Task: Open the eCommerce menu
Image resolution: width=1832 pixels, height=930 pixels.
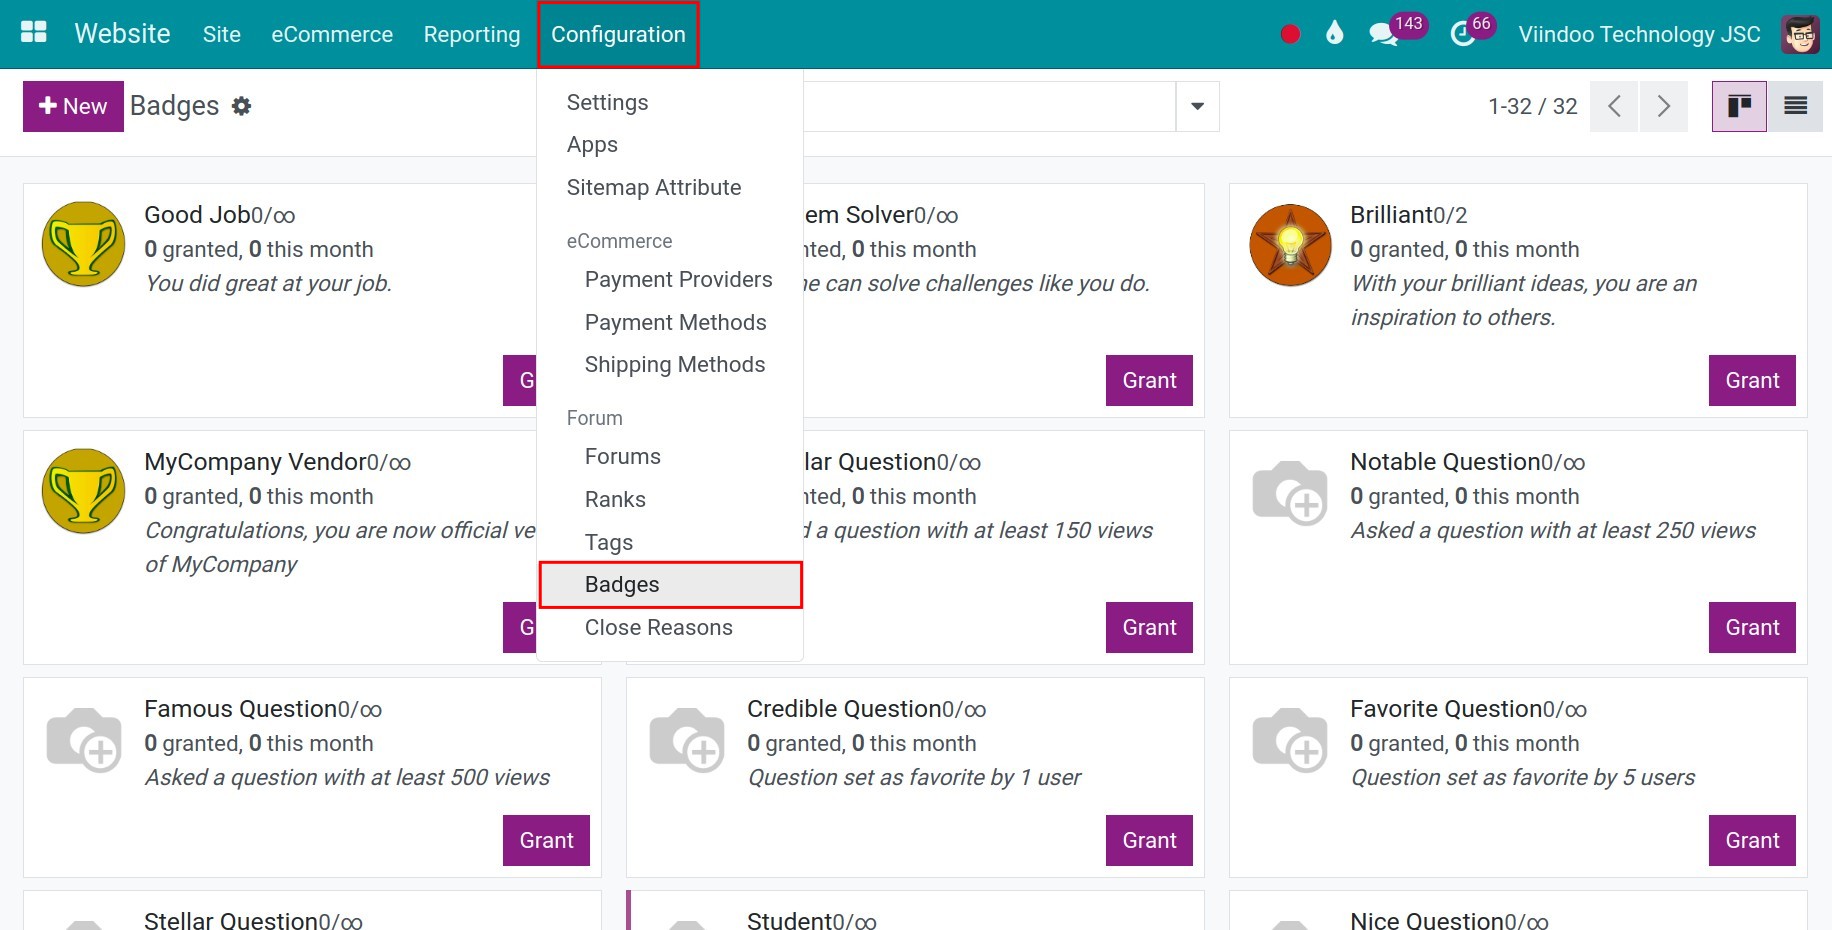Action: pyautogui.click(x=332, y=34)
